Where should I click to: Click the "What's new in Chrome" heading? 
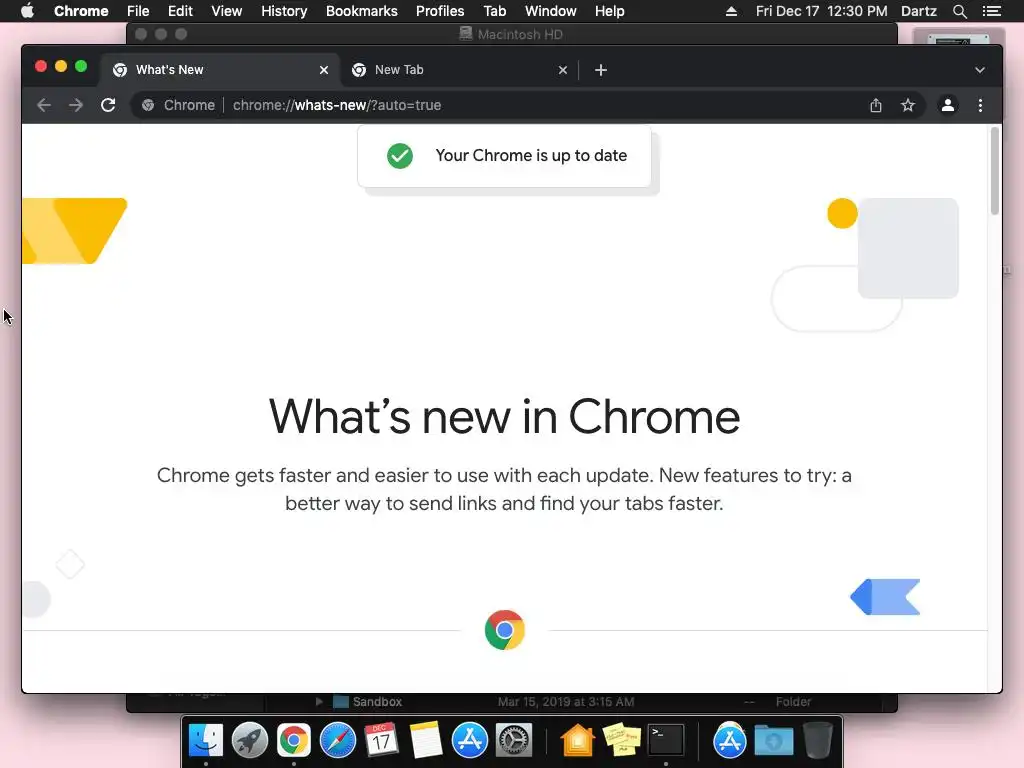[504, 417]
